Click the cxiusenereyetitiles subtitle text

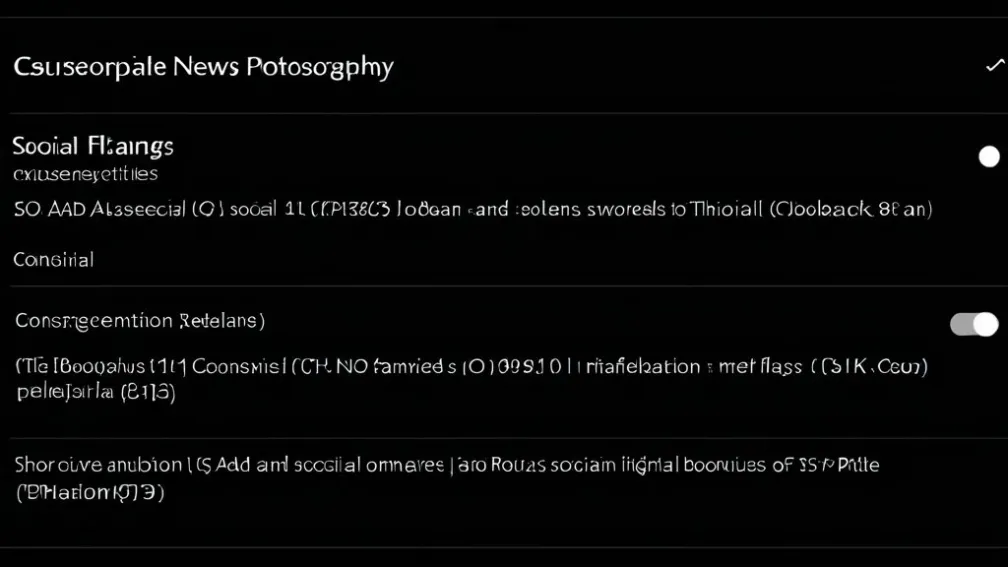(x=85, y=174)
